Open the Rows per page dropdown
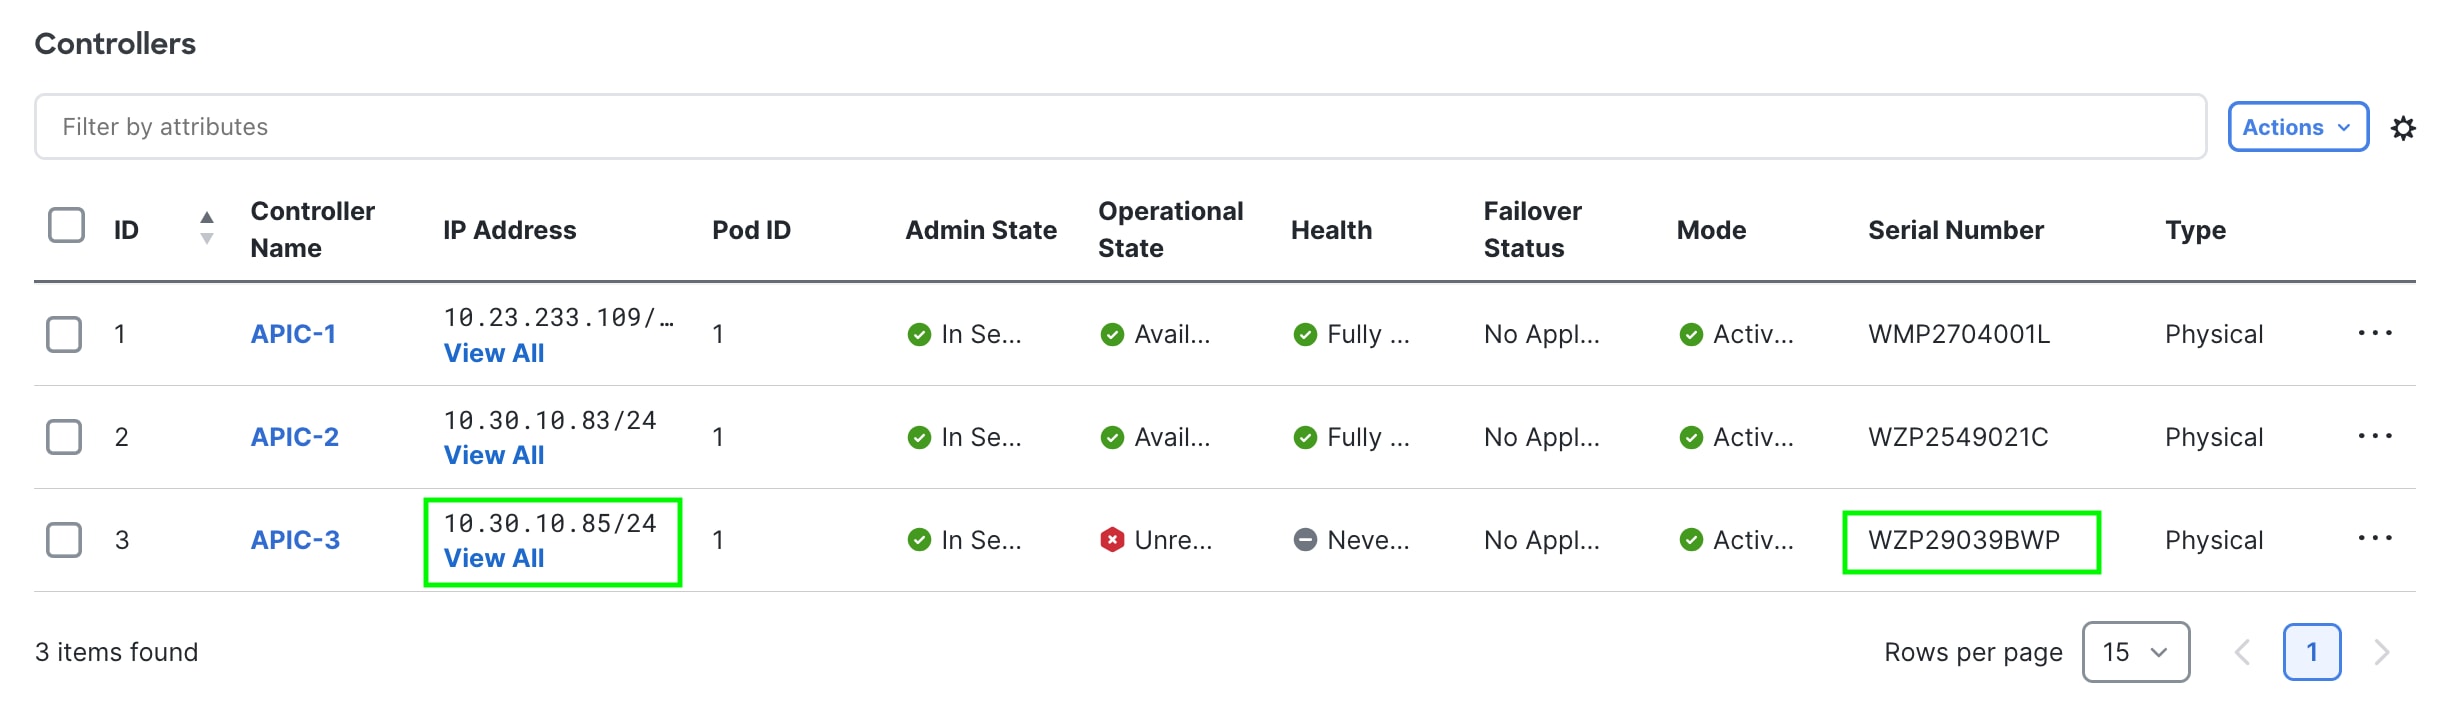The height and width of the screenshot is (708, 2452). (2136, 651)
